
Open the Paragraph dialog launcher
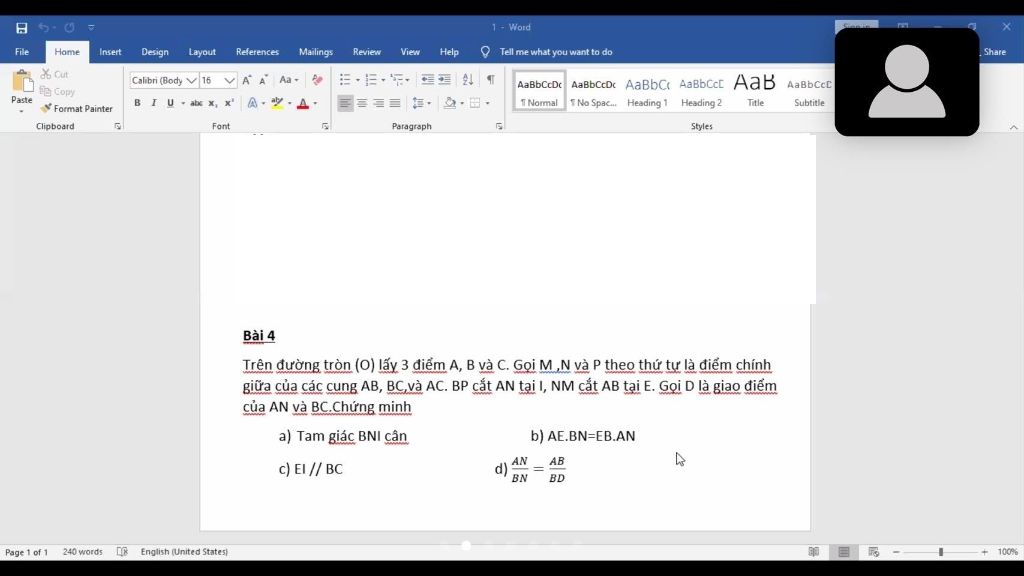[499, 127]
